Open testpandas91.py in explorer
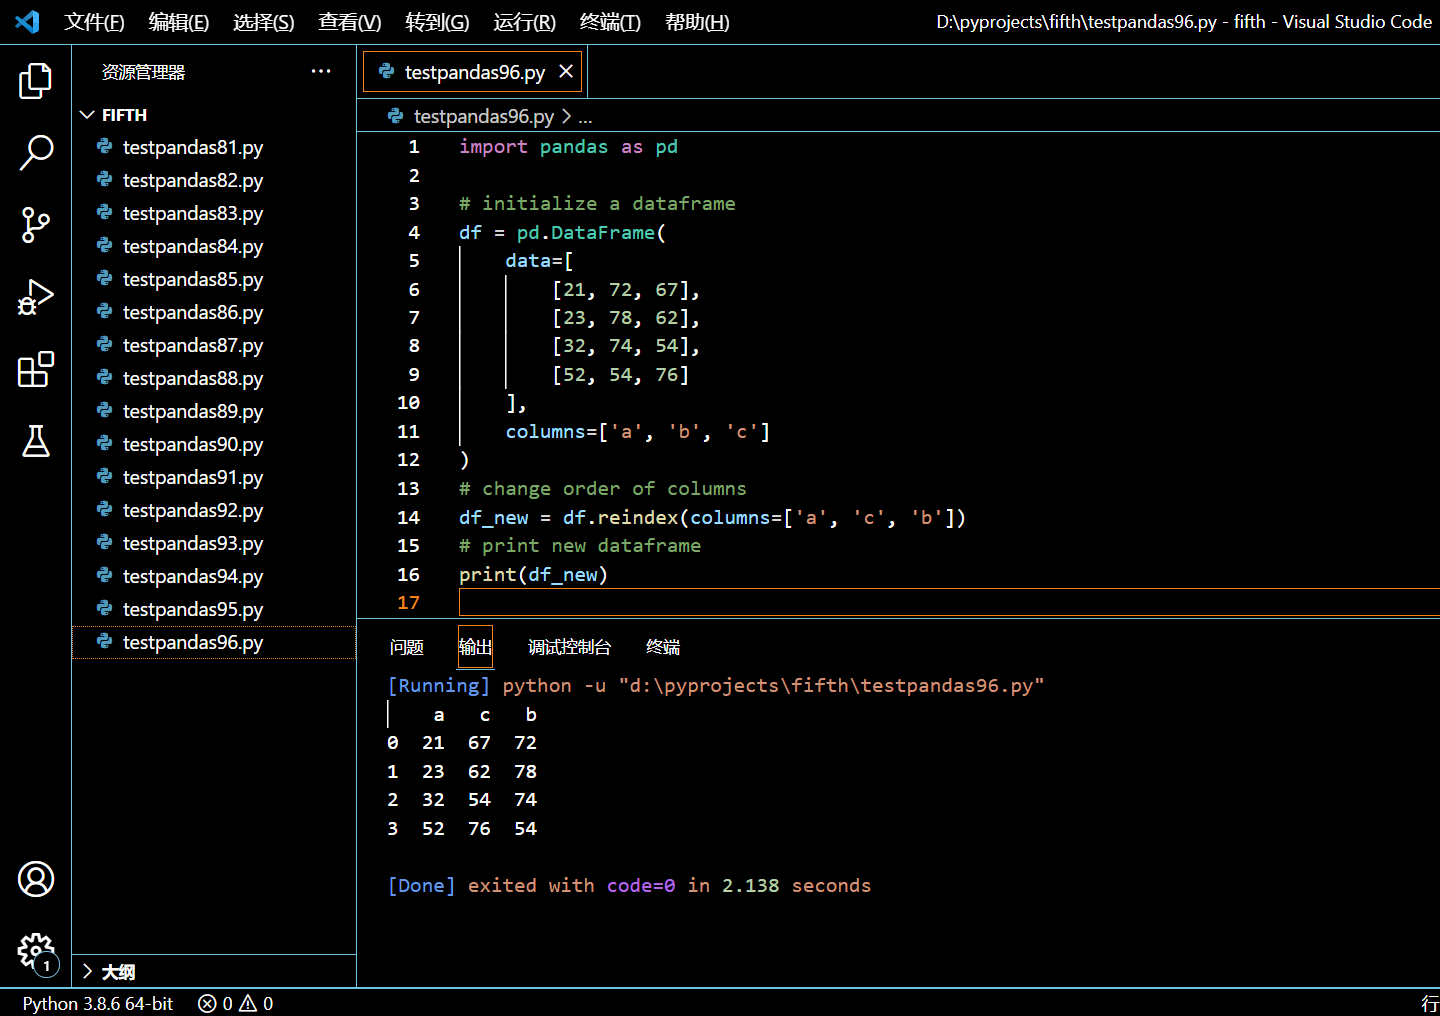The height and width of the screenshot is (1016, 1440). click(214, 477)
